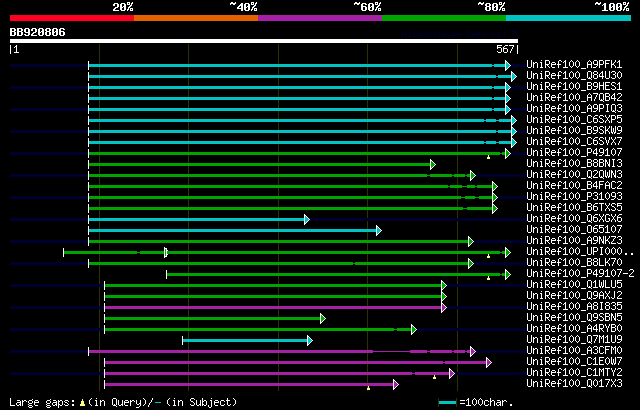Click the UniRef100_B4FAC2 label
Viewport: 640px width, 410px height.
[x=574, y=186]
